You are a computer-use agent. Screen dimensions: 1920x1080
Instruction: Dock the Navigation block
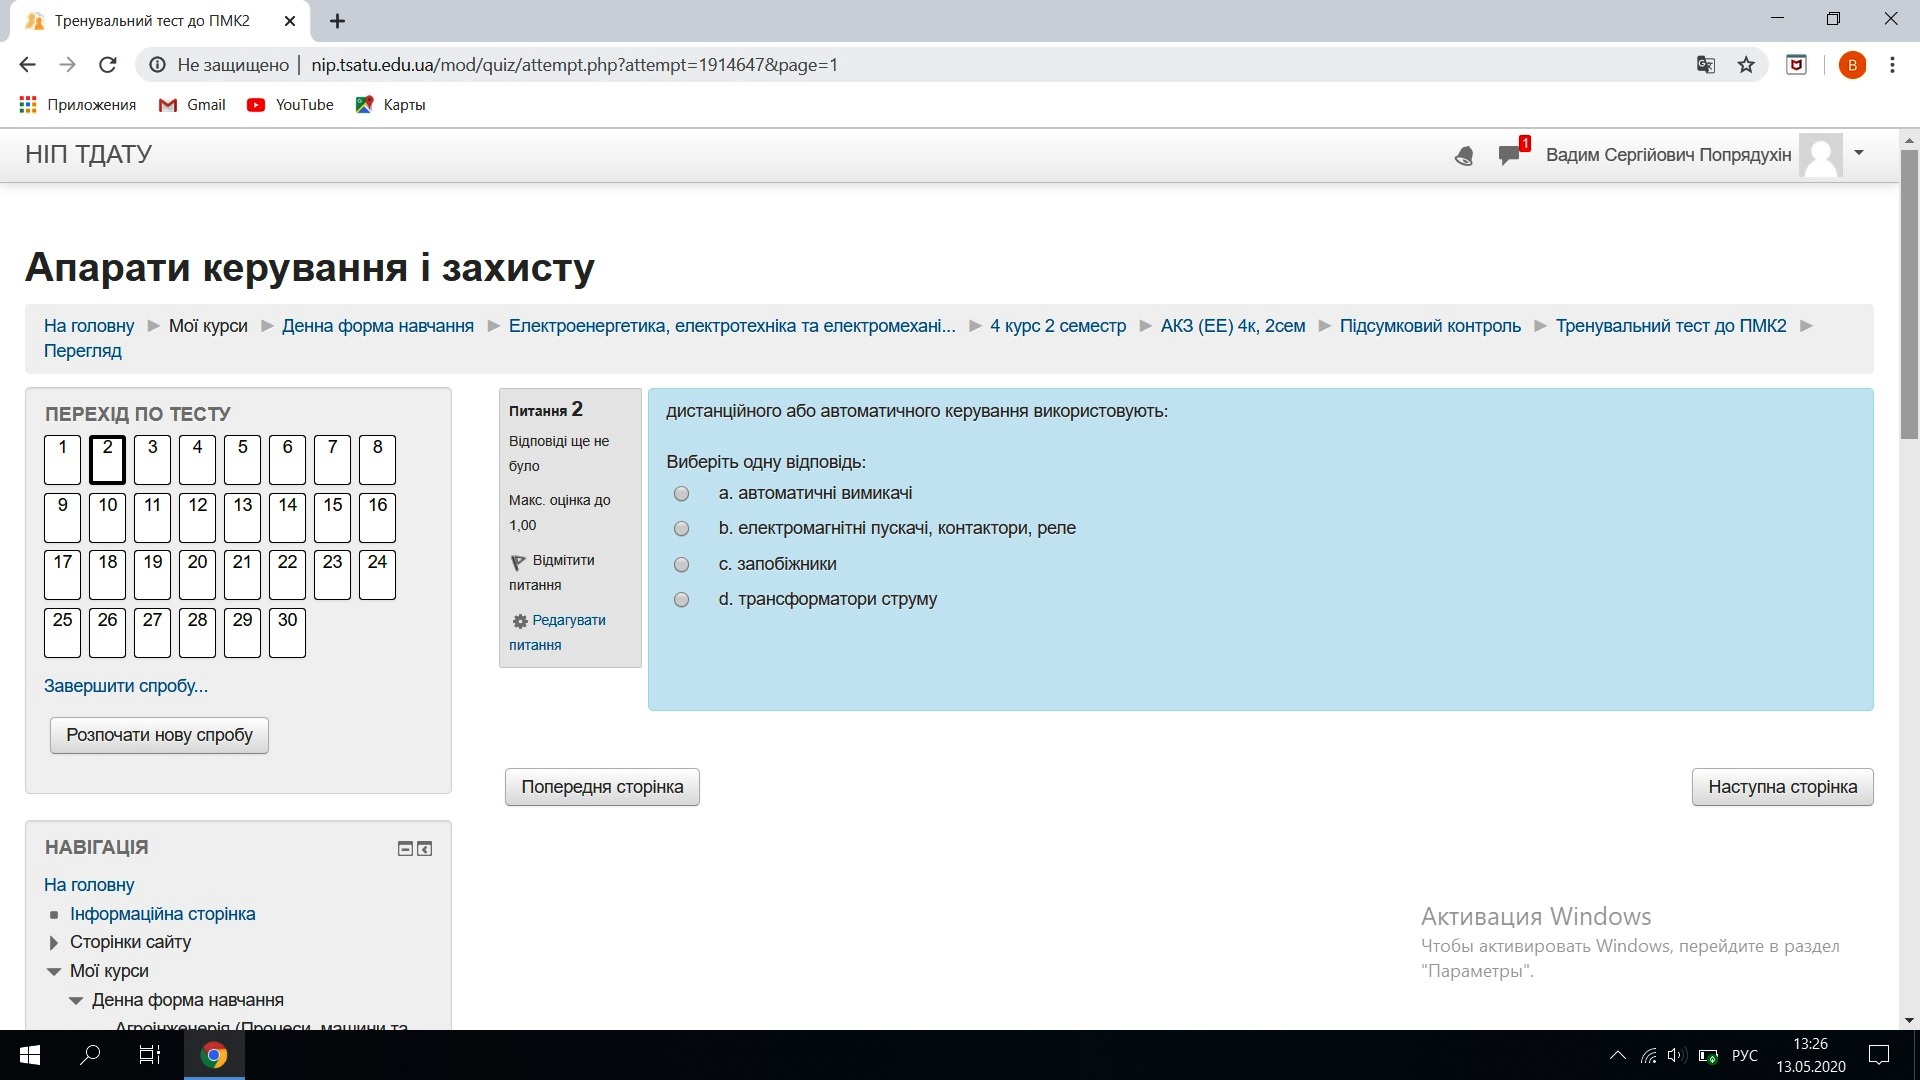[425, 849]
